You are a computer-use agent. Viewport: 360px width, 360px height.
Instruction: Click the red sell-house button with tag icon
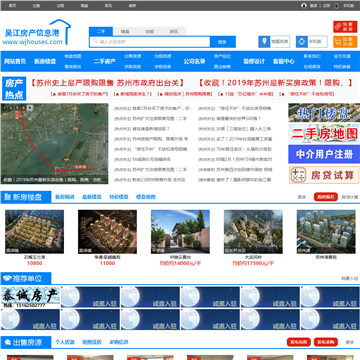point(345,27)
